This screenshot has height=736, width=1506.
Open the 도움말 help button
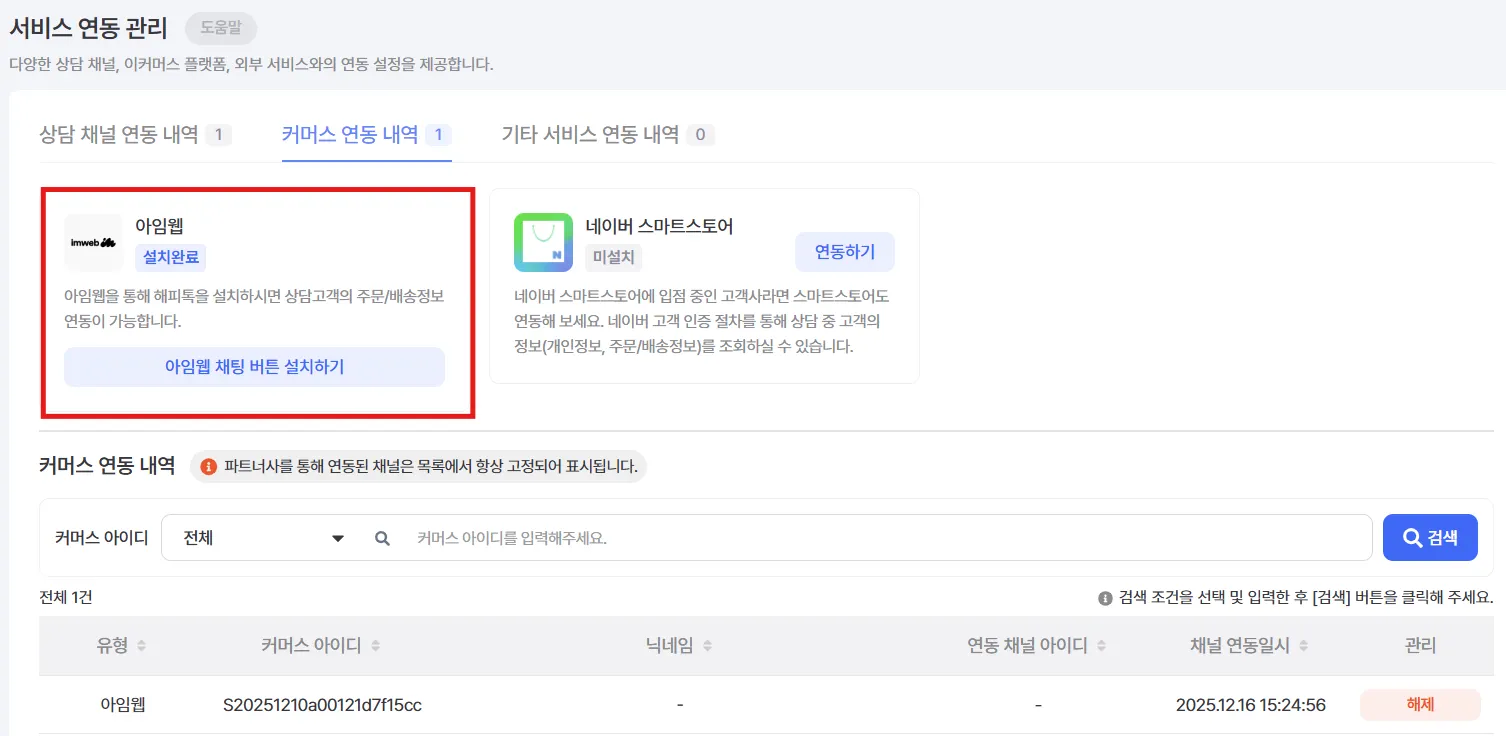click(221, 28)
